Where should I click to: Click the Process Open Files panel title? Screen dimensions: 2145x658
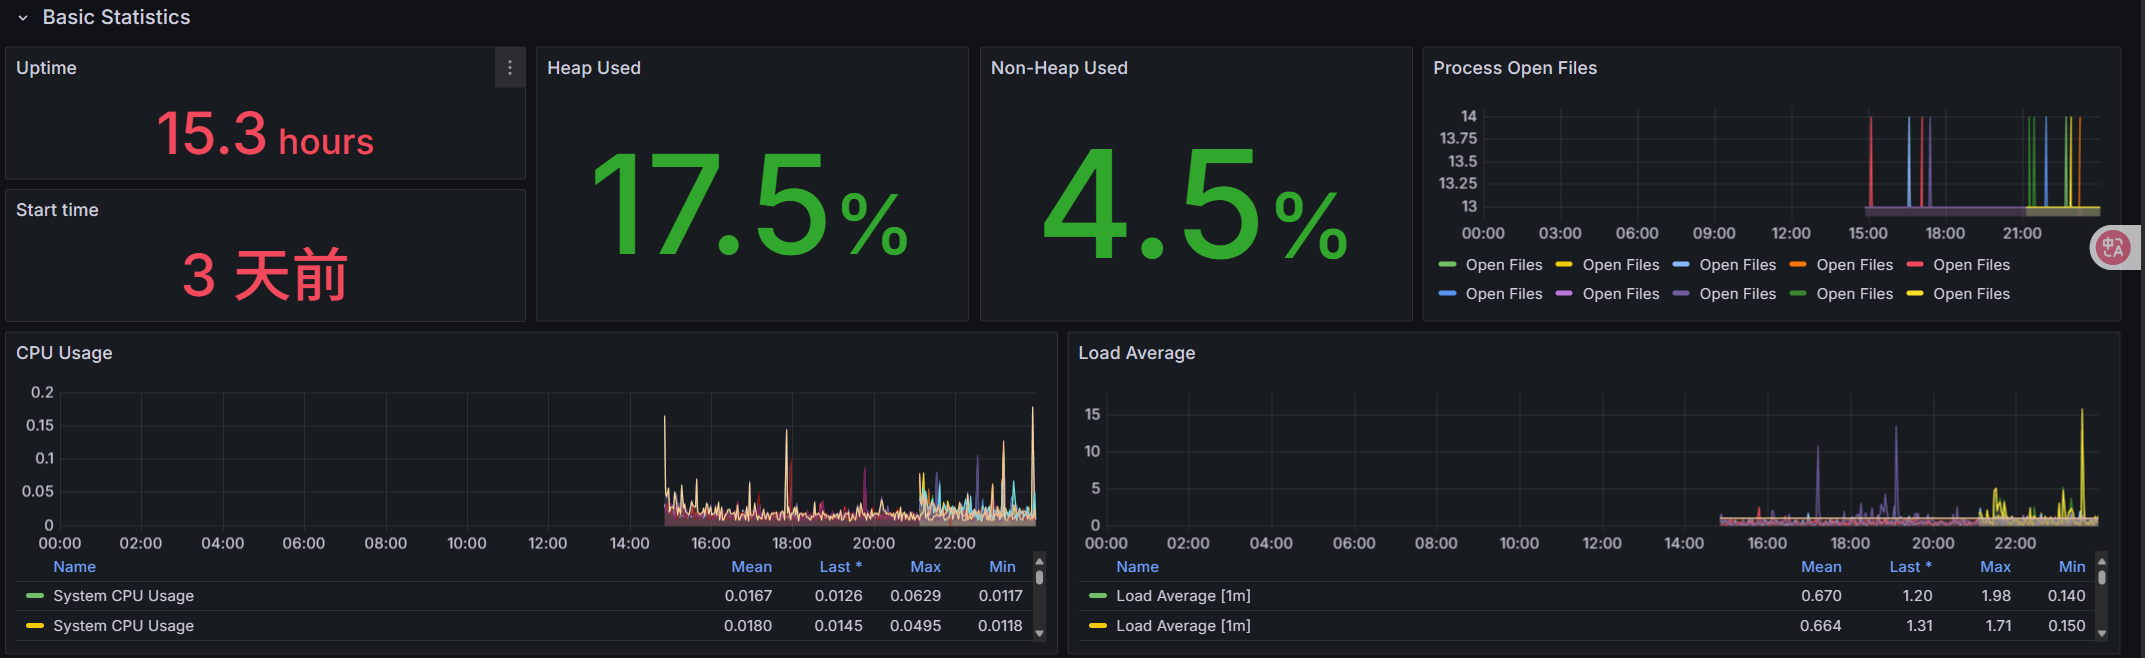point(1514,68)
